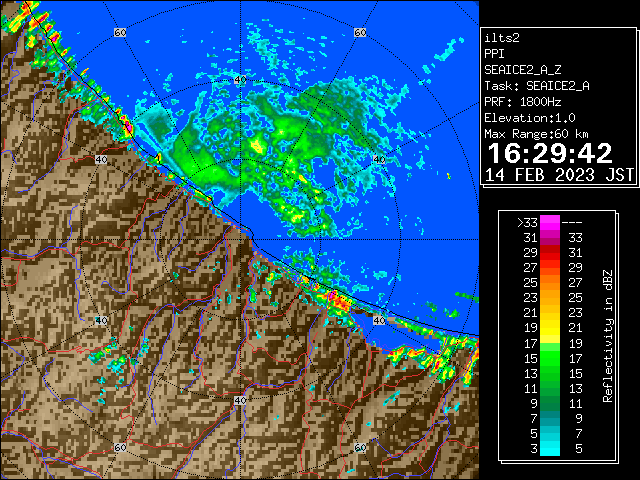Screen dimensions: 640x480
Task: Pick the bright green swatch beside left value "15"
Action: (550, 358)
